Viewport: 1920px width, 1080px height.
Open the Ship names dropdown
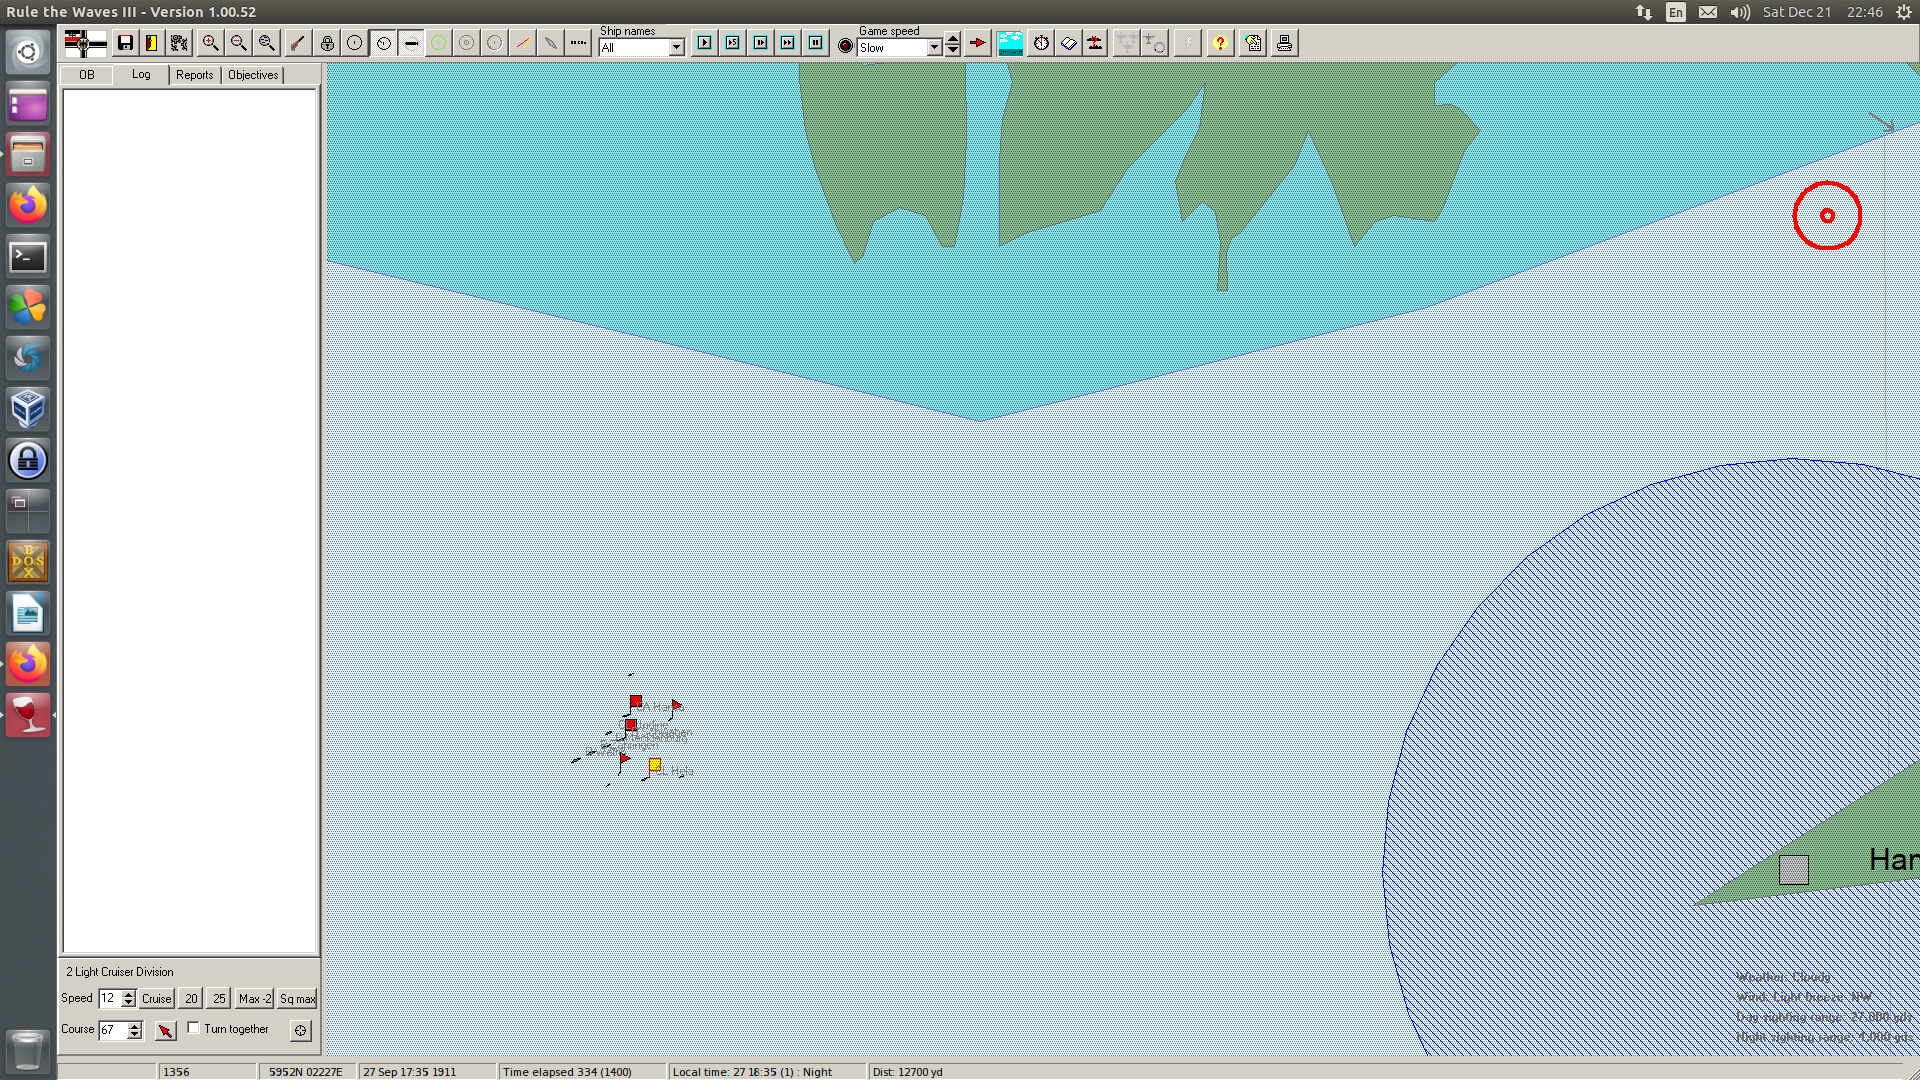click(x=676, y=48)
